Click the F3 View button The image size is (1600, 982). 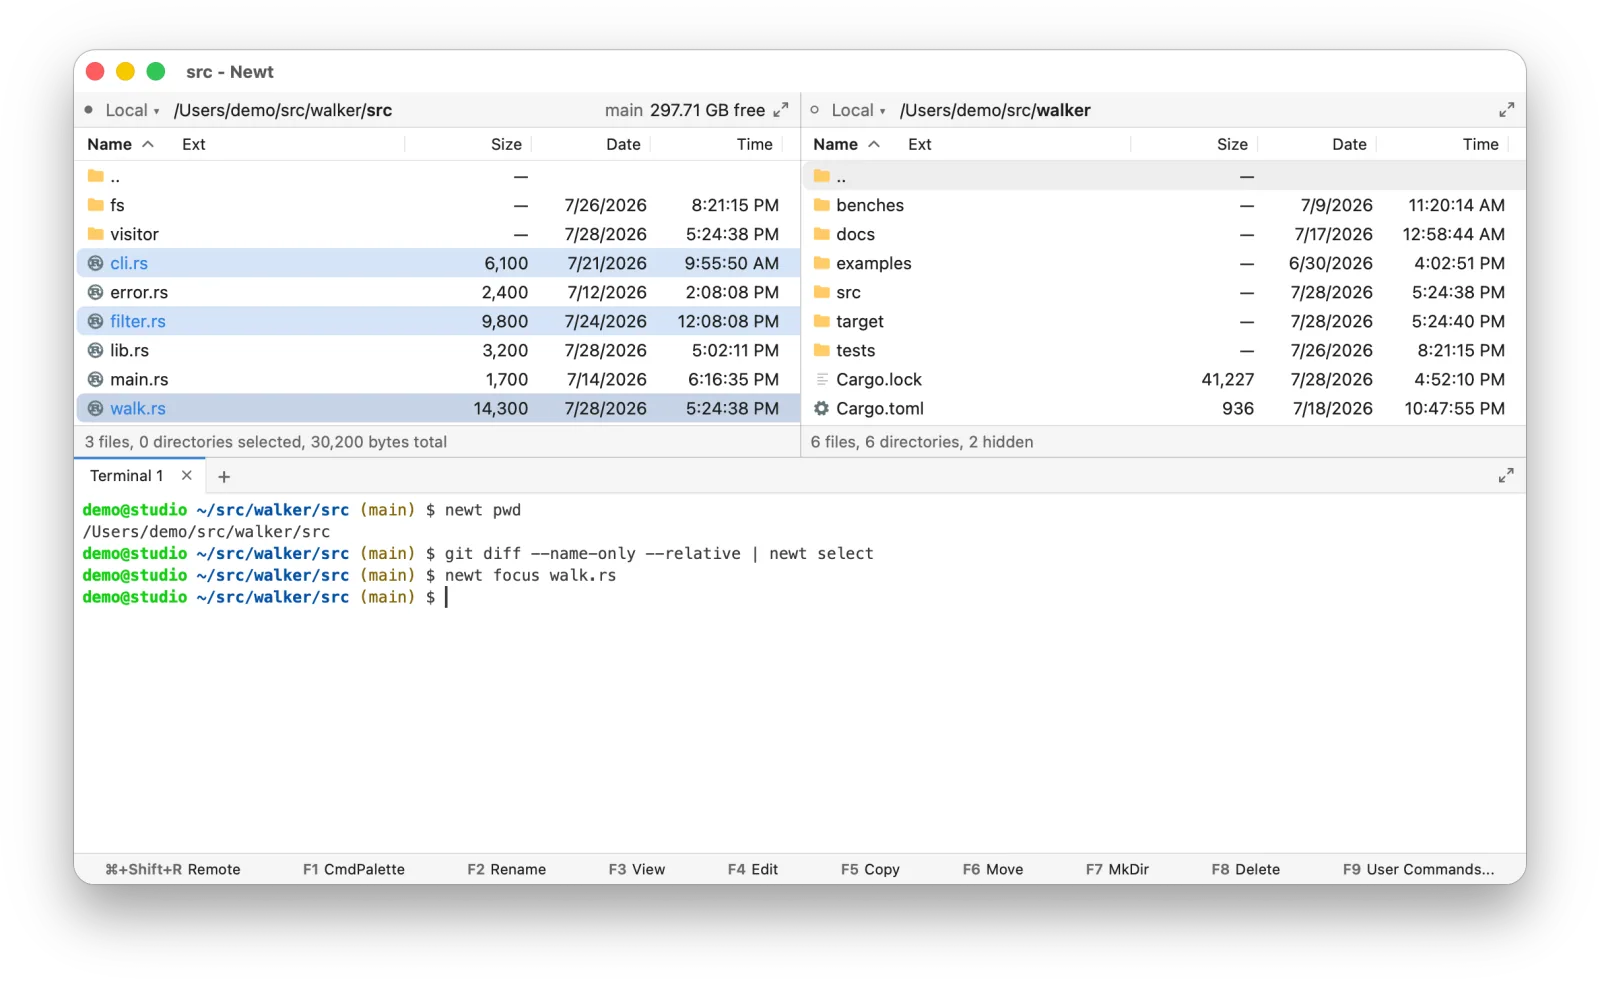click(x=637, y=869)
